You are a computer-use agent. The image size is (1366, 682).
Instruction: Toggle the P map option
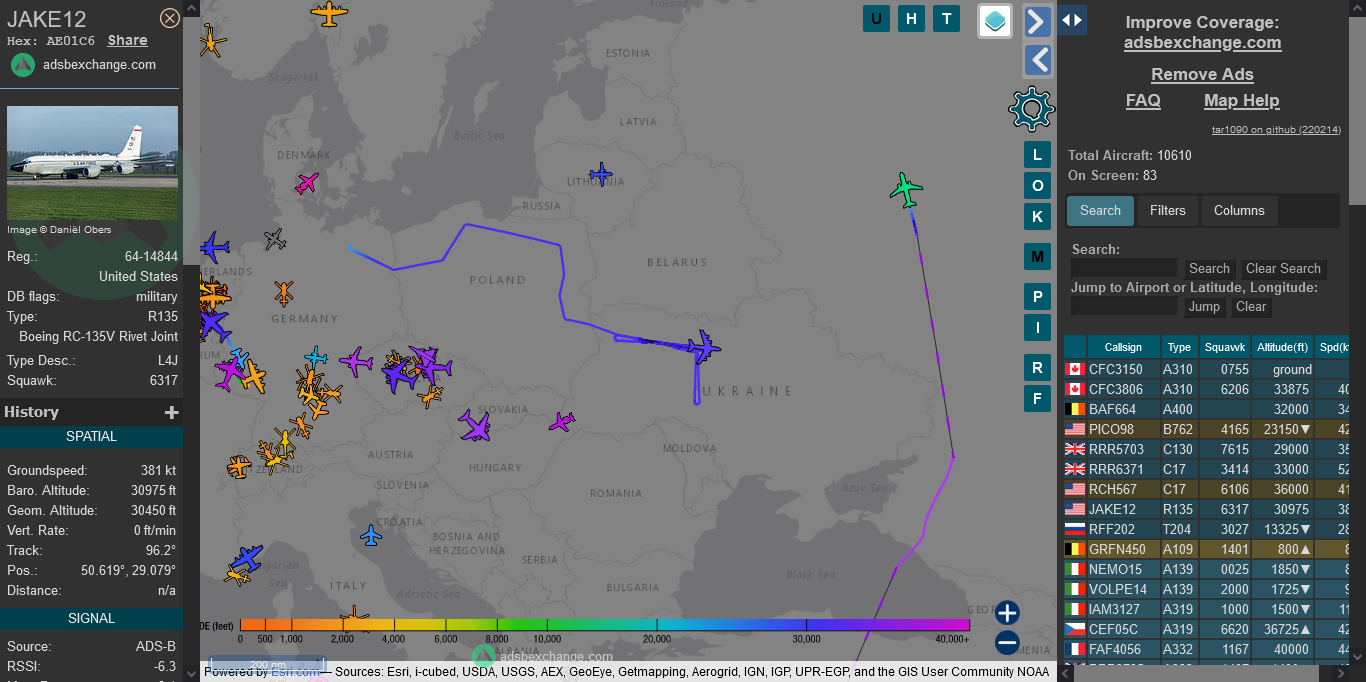click(x=1037, y=297)
